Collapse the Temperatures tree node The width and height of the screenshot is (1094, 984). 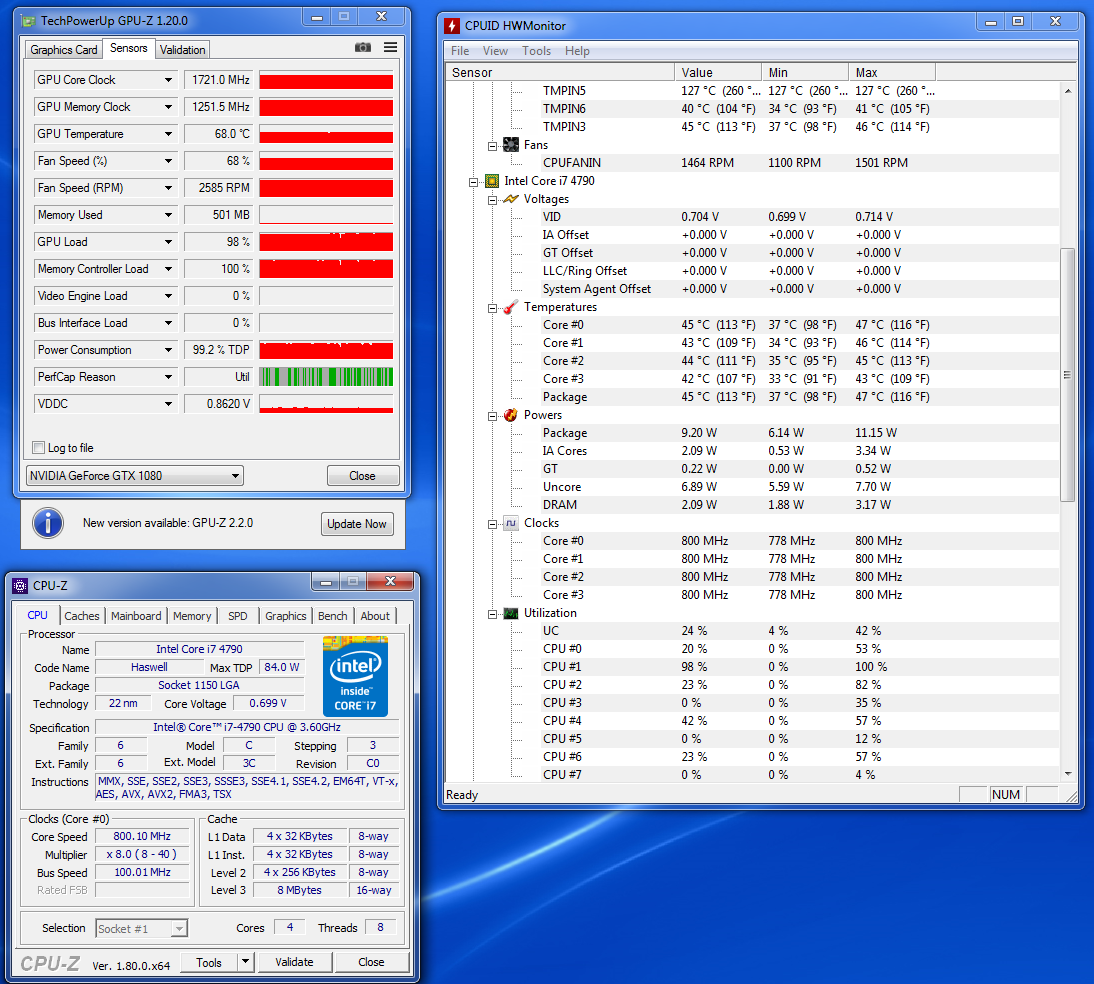493,308
